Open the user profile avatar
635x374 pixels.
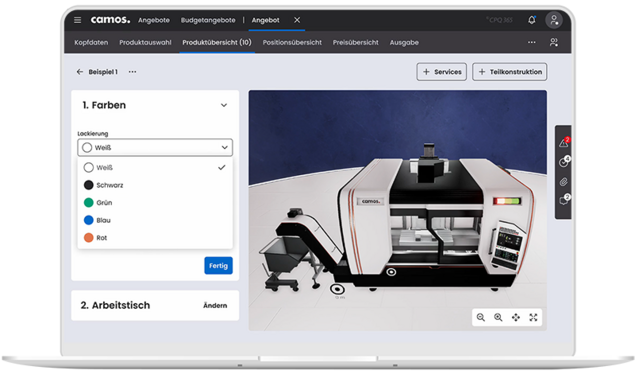pyautogui.click(x=554, y=20)
